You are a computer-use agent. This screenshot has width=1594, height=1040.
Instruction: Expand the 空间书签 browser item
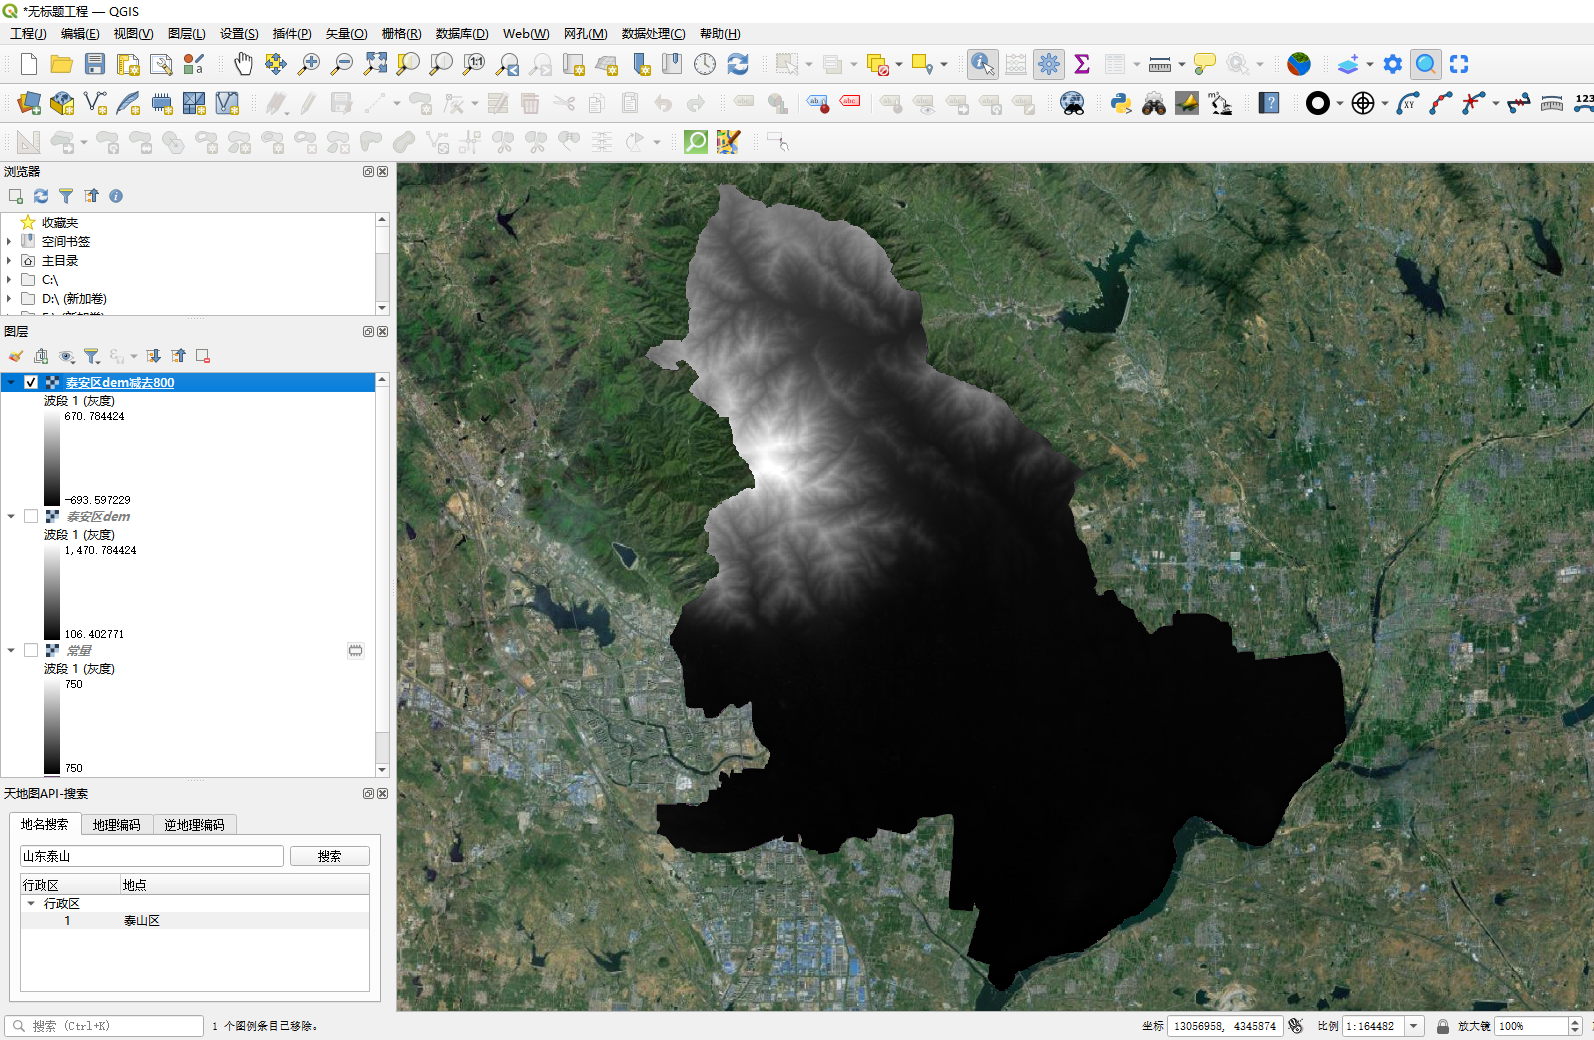point(9,241)
